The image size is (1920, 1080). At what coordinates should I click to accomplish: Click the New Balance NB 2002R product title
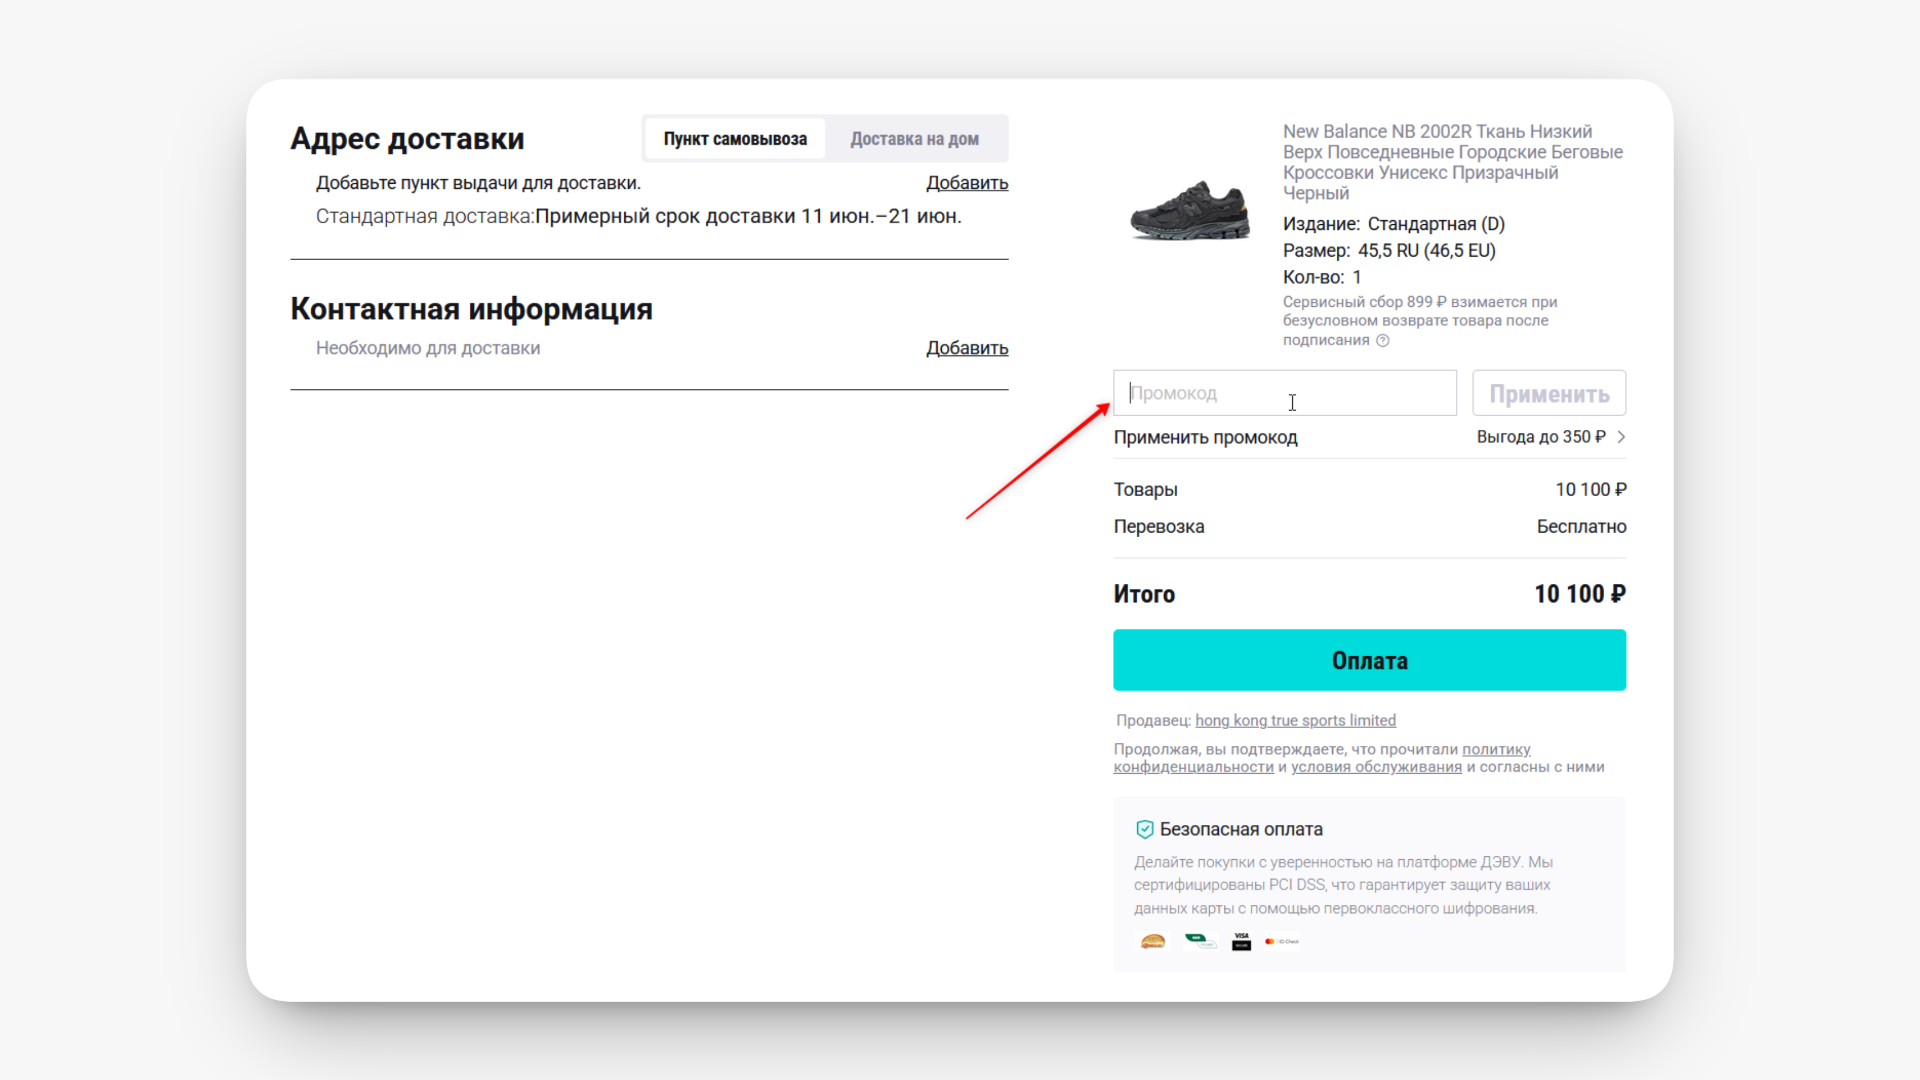click(1453, 162)
